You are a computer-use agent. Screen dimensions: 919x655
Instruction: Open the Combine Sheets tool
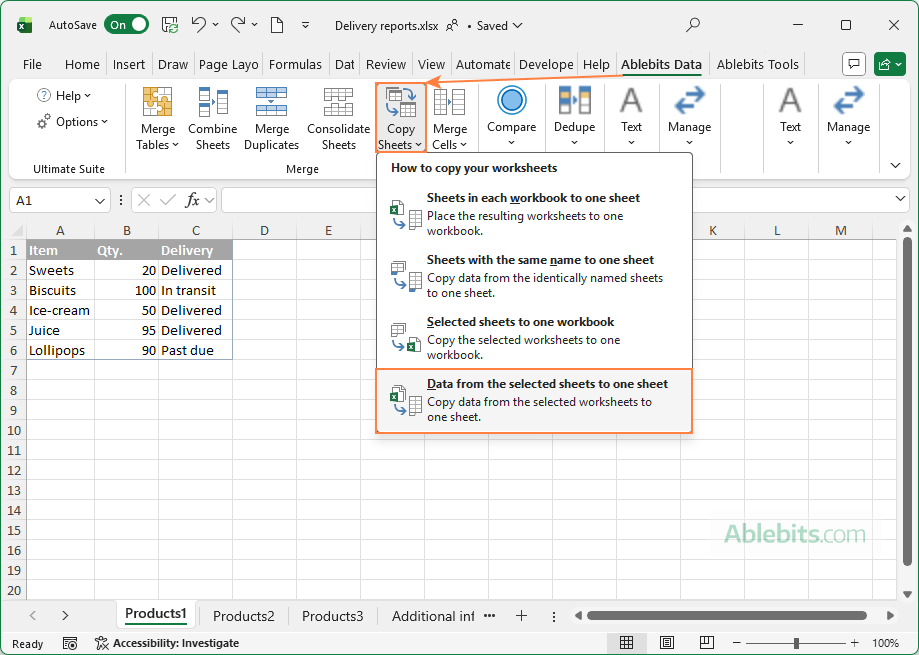[212, 117]
